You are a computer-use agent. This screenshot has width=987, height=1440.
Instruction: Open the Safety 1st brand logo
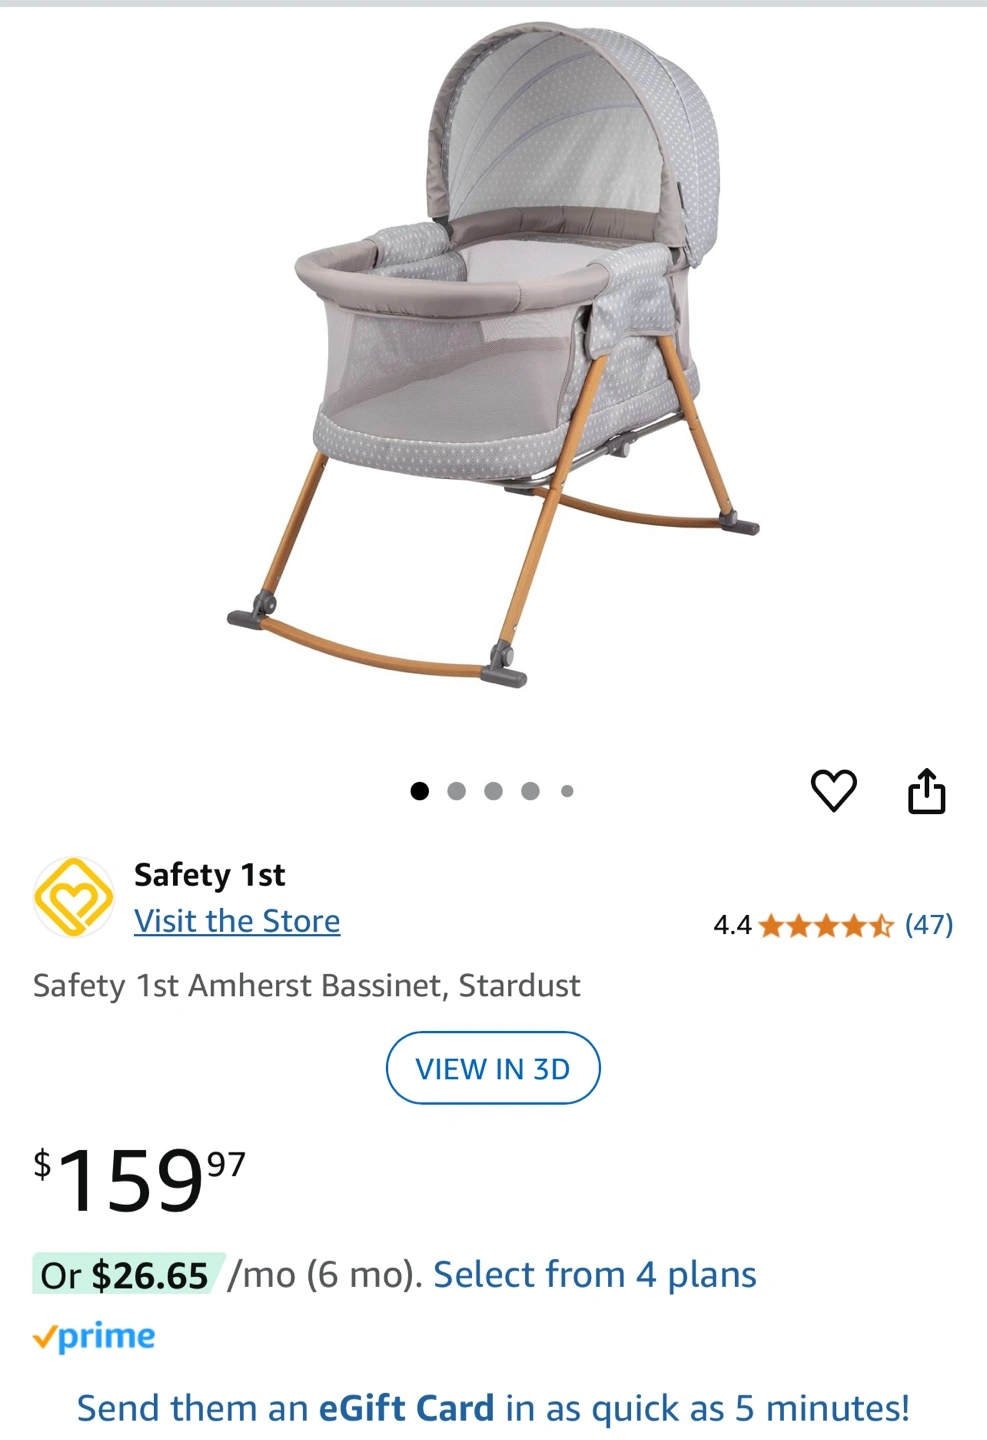[73, 896]
